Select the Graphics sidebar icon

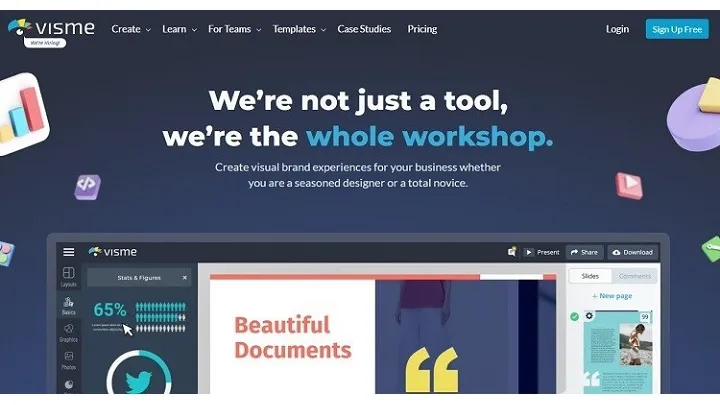[x=68, y=332]
